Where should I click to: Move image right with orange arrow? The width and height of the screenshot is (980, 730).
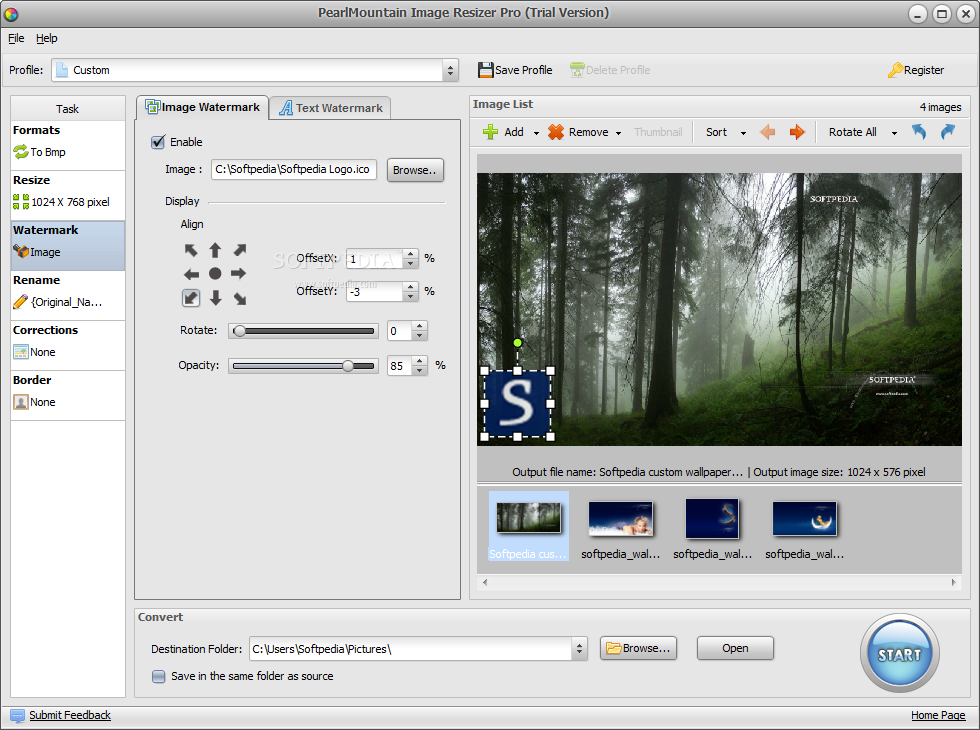click(x=797, y=132)
